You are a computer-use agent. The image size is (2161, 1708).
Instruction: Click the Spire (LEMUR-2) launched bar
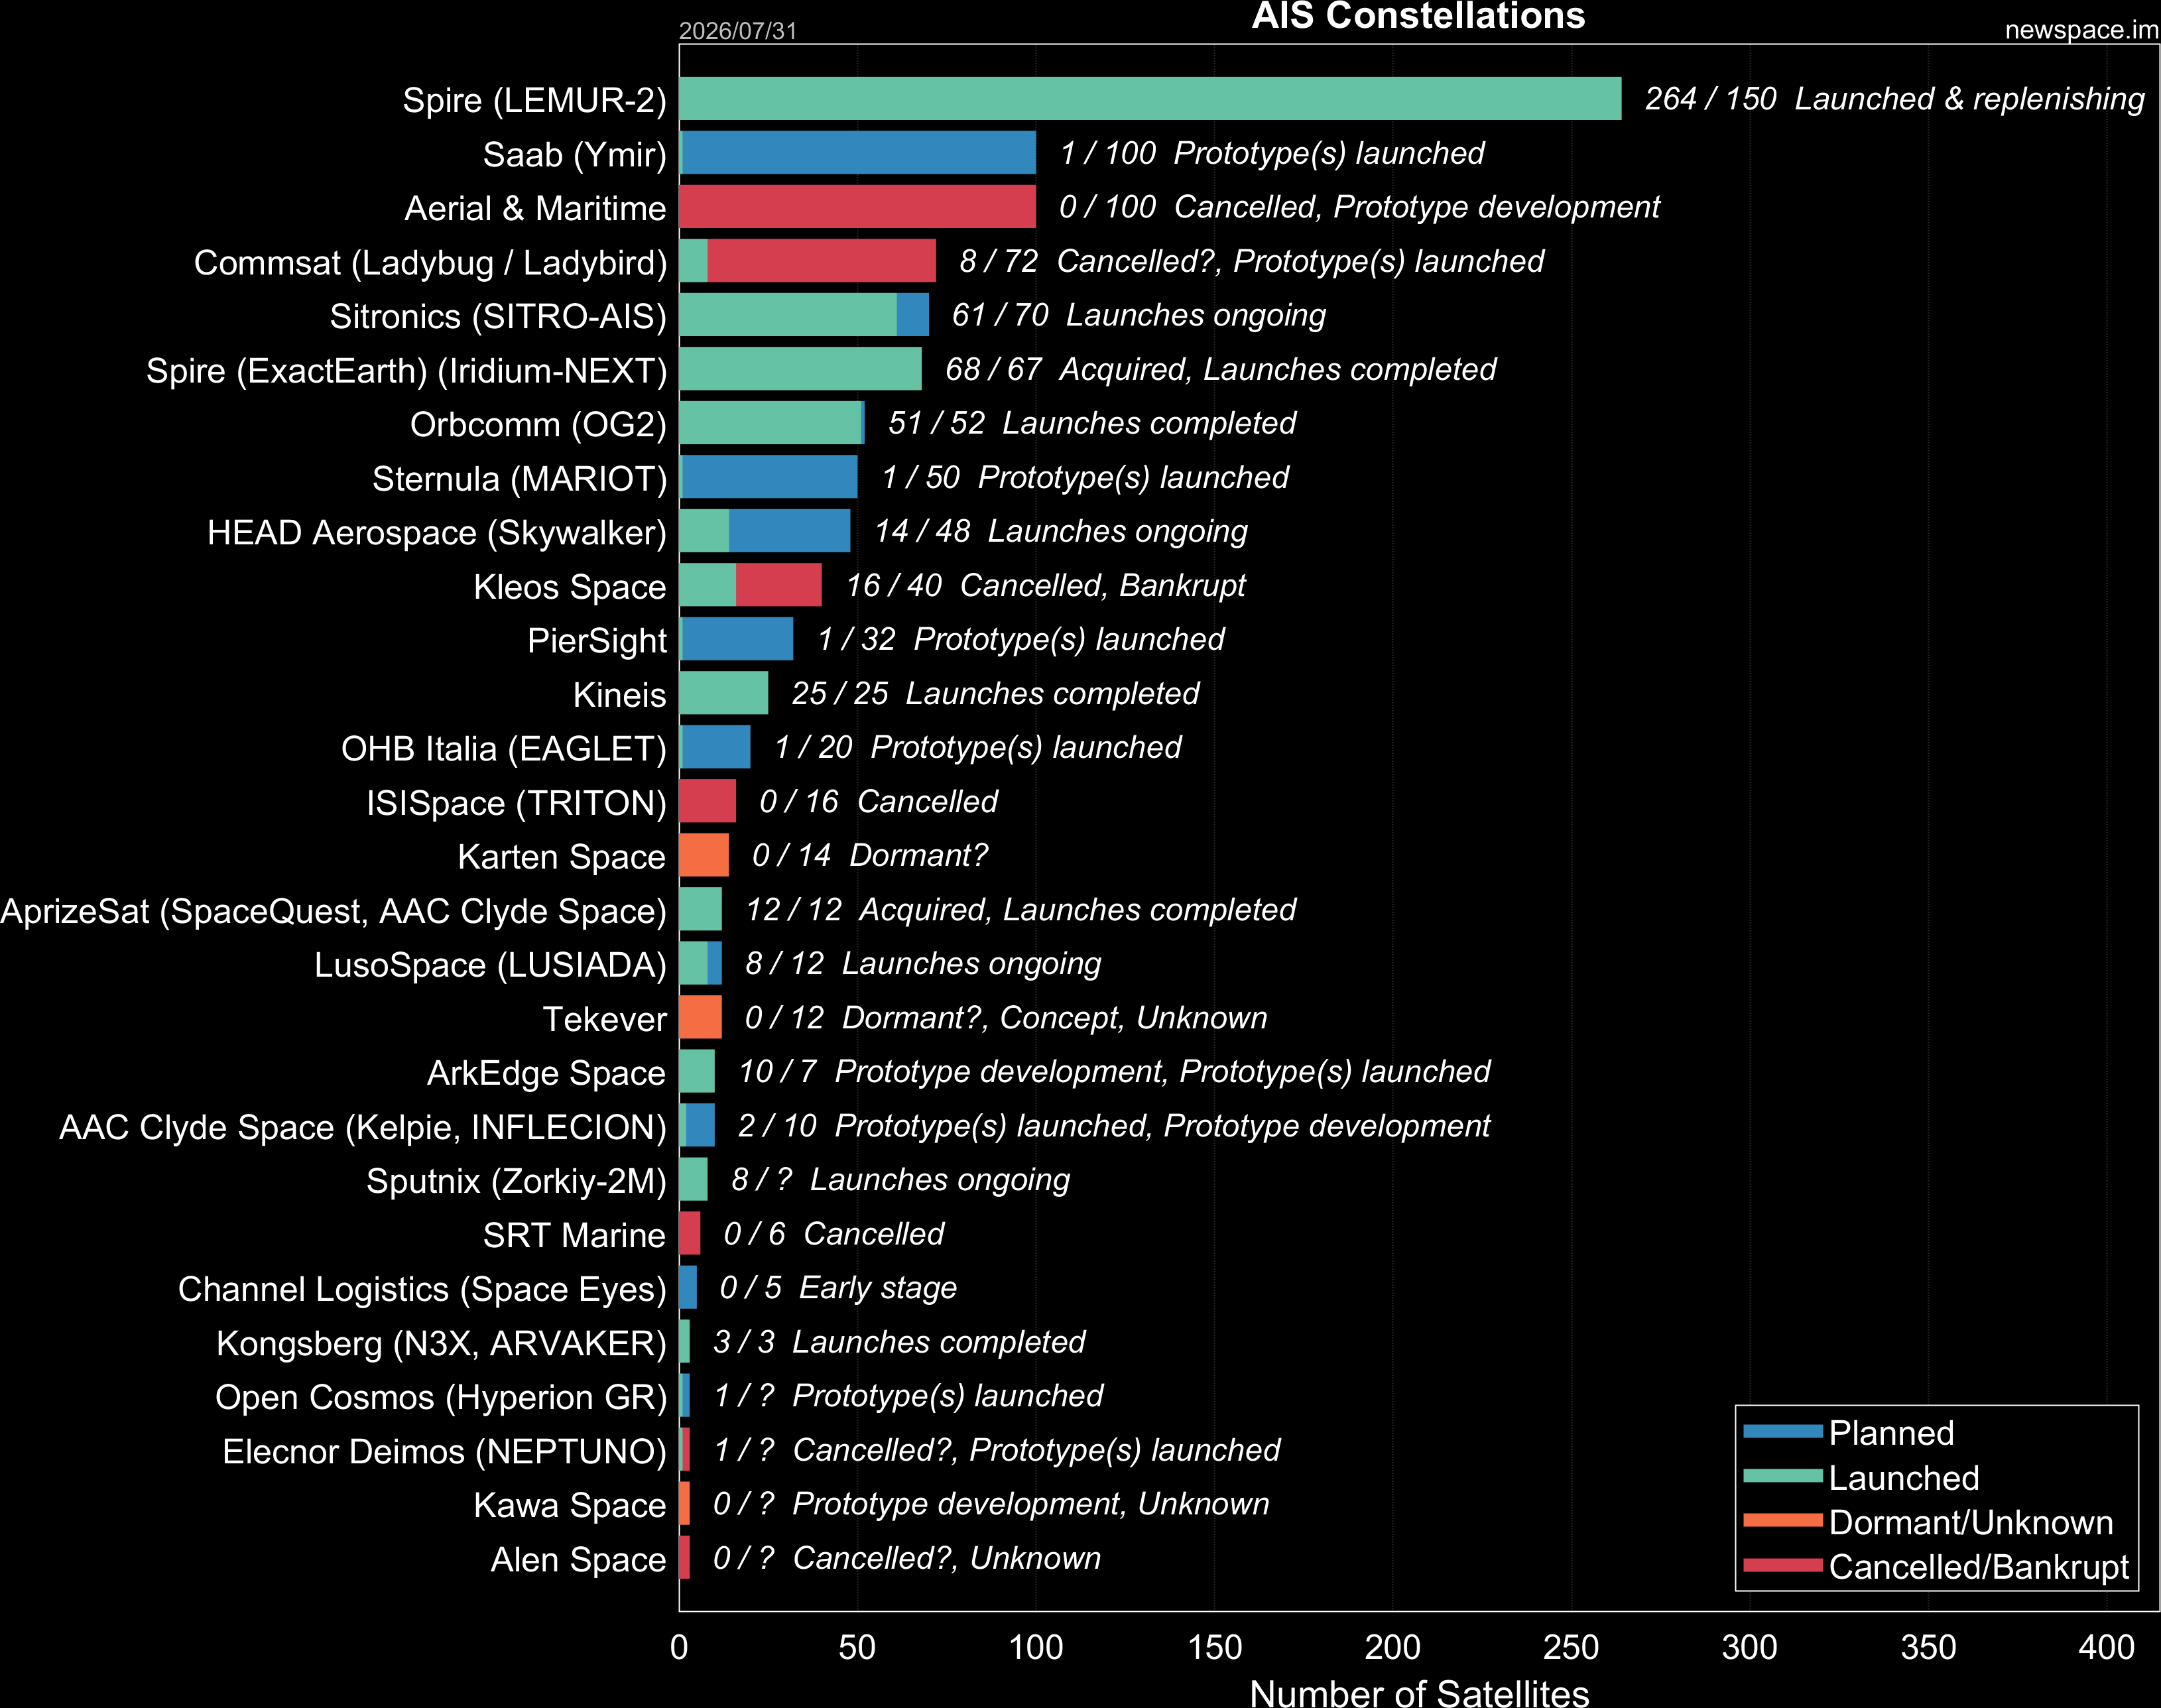point(1150,99)
